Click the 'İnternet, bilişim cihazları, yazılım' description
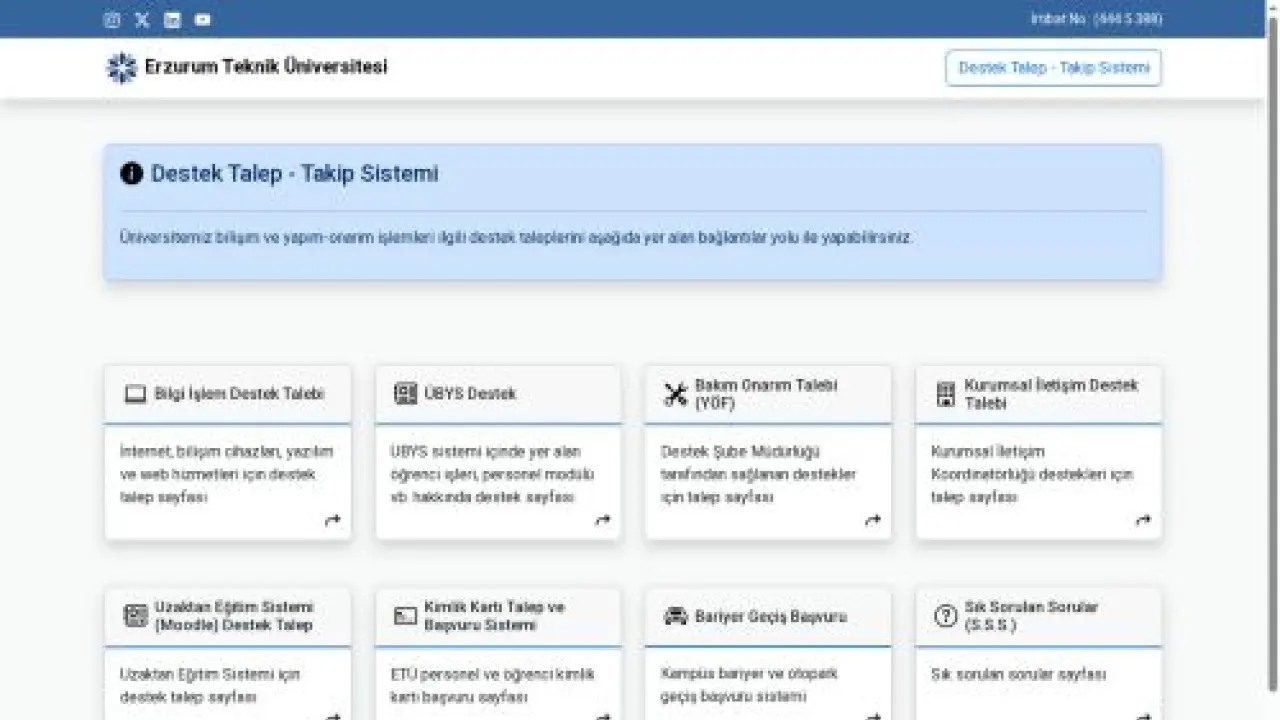 (227, 474)
